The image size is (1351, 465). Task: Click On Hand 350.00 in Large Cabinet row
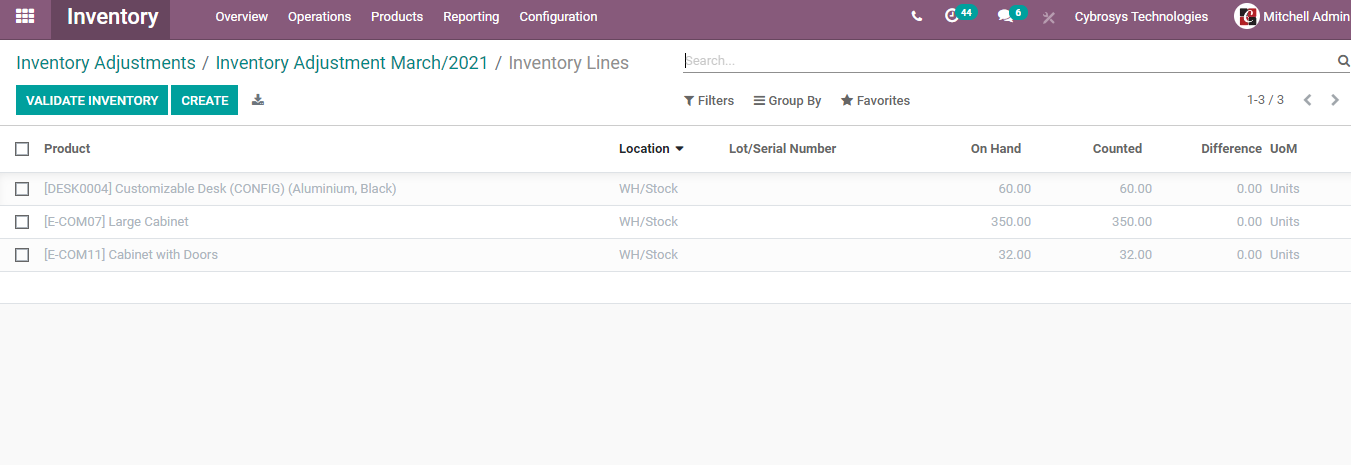(1011, 222)
